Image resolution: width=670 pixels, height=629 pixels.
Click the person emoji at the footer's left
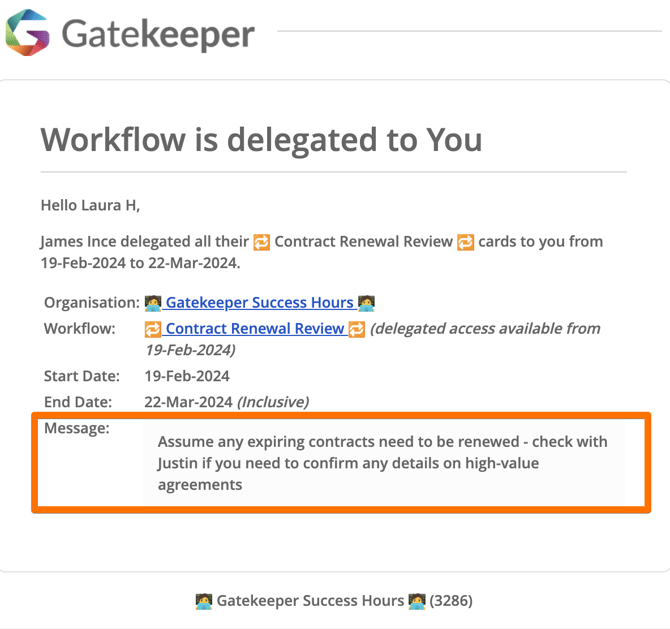204,601
